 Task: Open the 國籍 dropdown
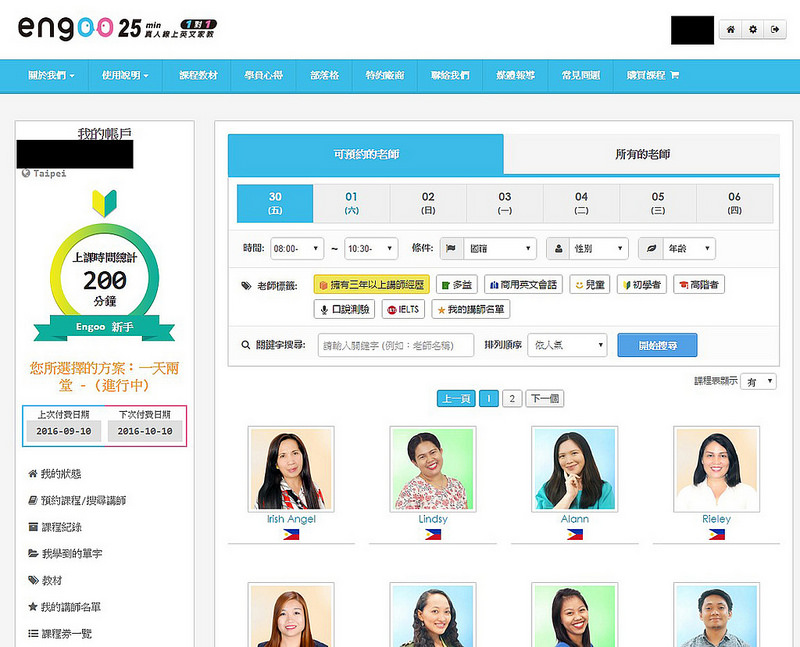[499, 248]
